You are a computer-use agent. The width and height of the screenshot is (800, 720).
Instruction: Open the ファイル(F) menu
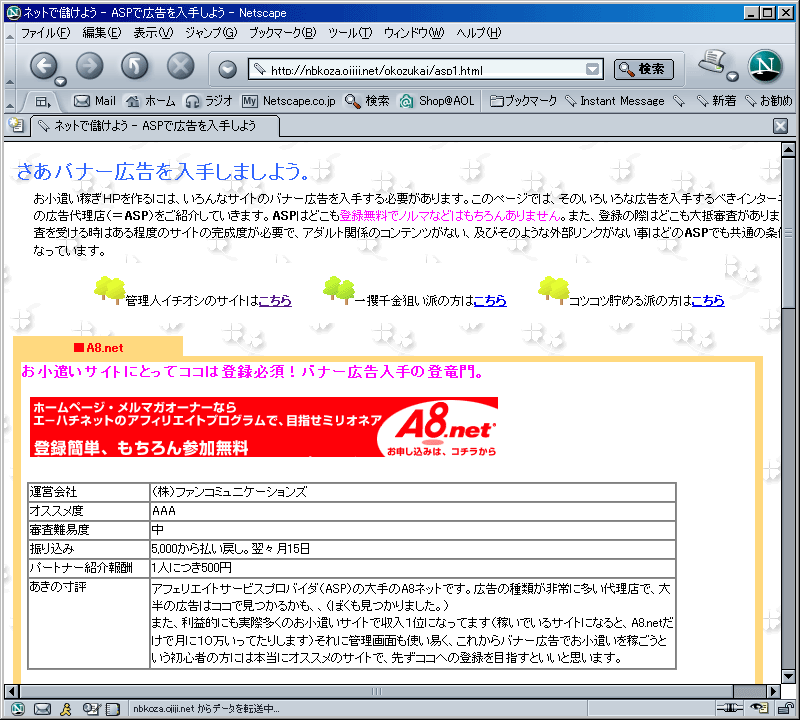(x=45, y=33)
